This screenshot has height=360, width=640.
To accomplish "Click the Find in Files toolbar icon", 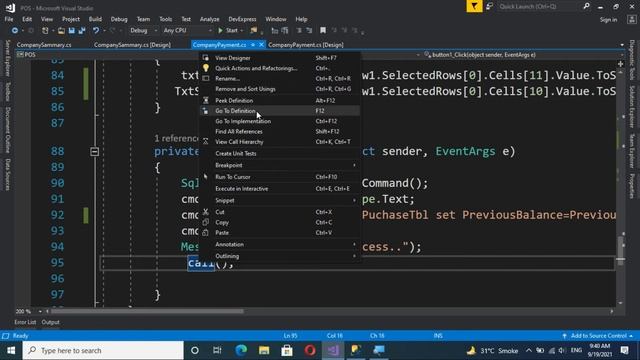I will [x=253, y=31].
